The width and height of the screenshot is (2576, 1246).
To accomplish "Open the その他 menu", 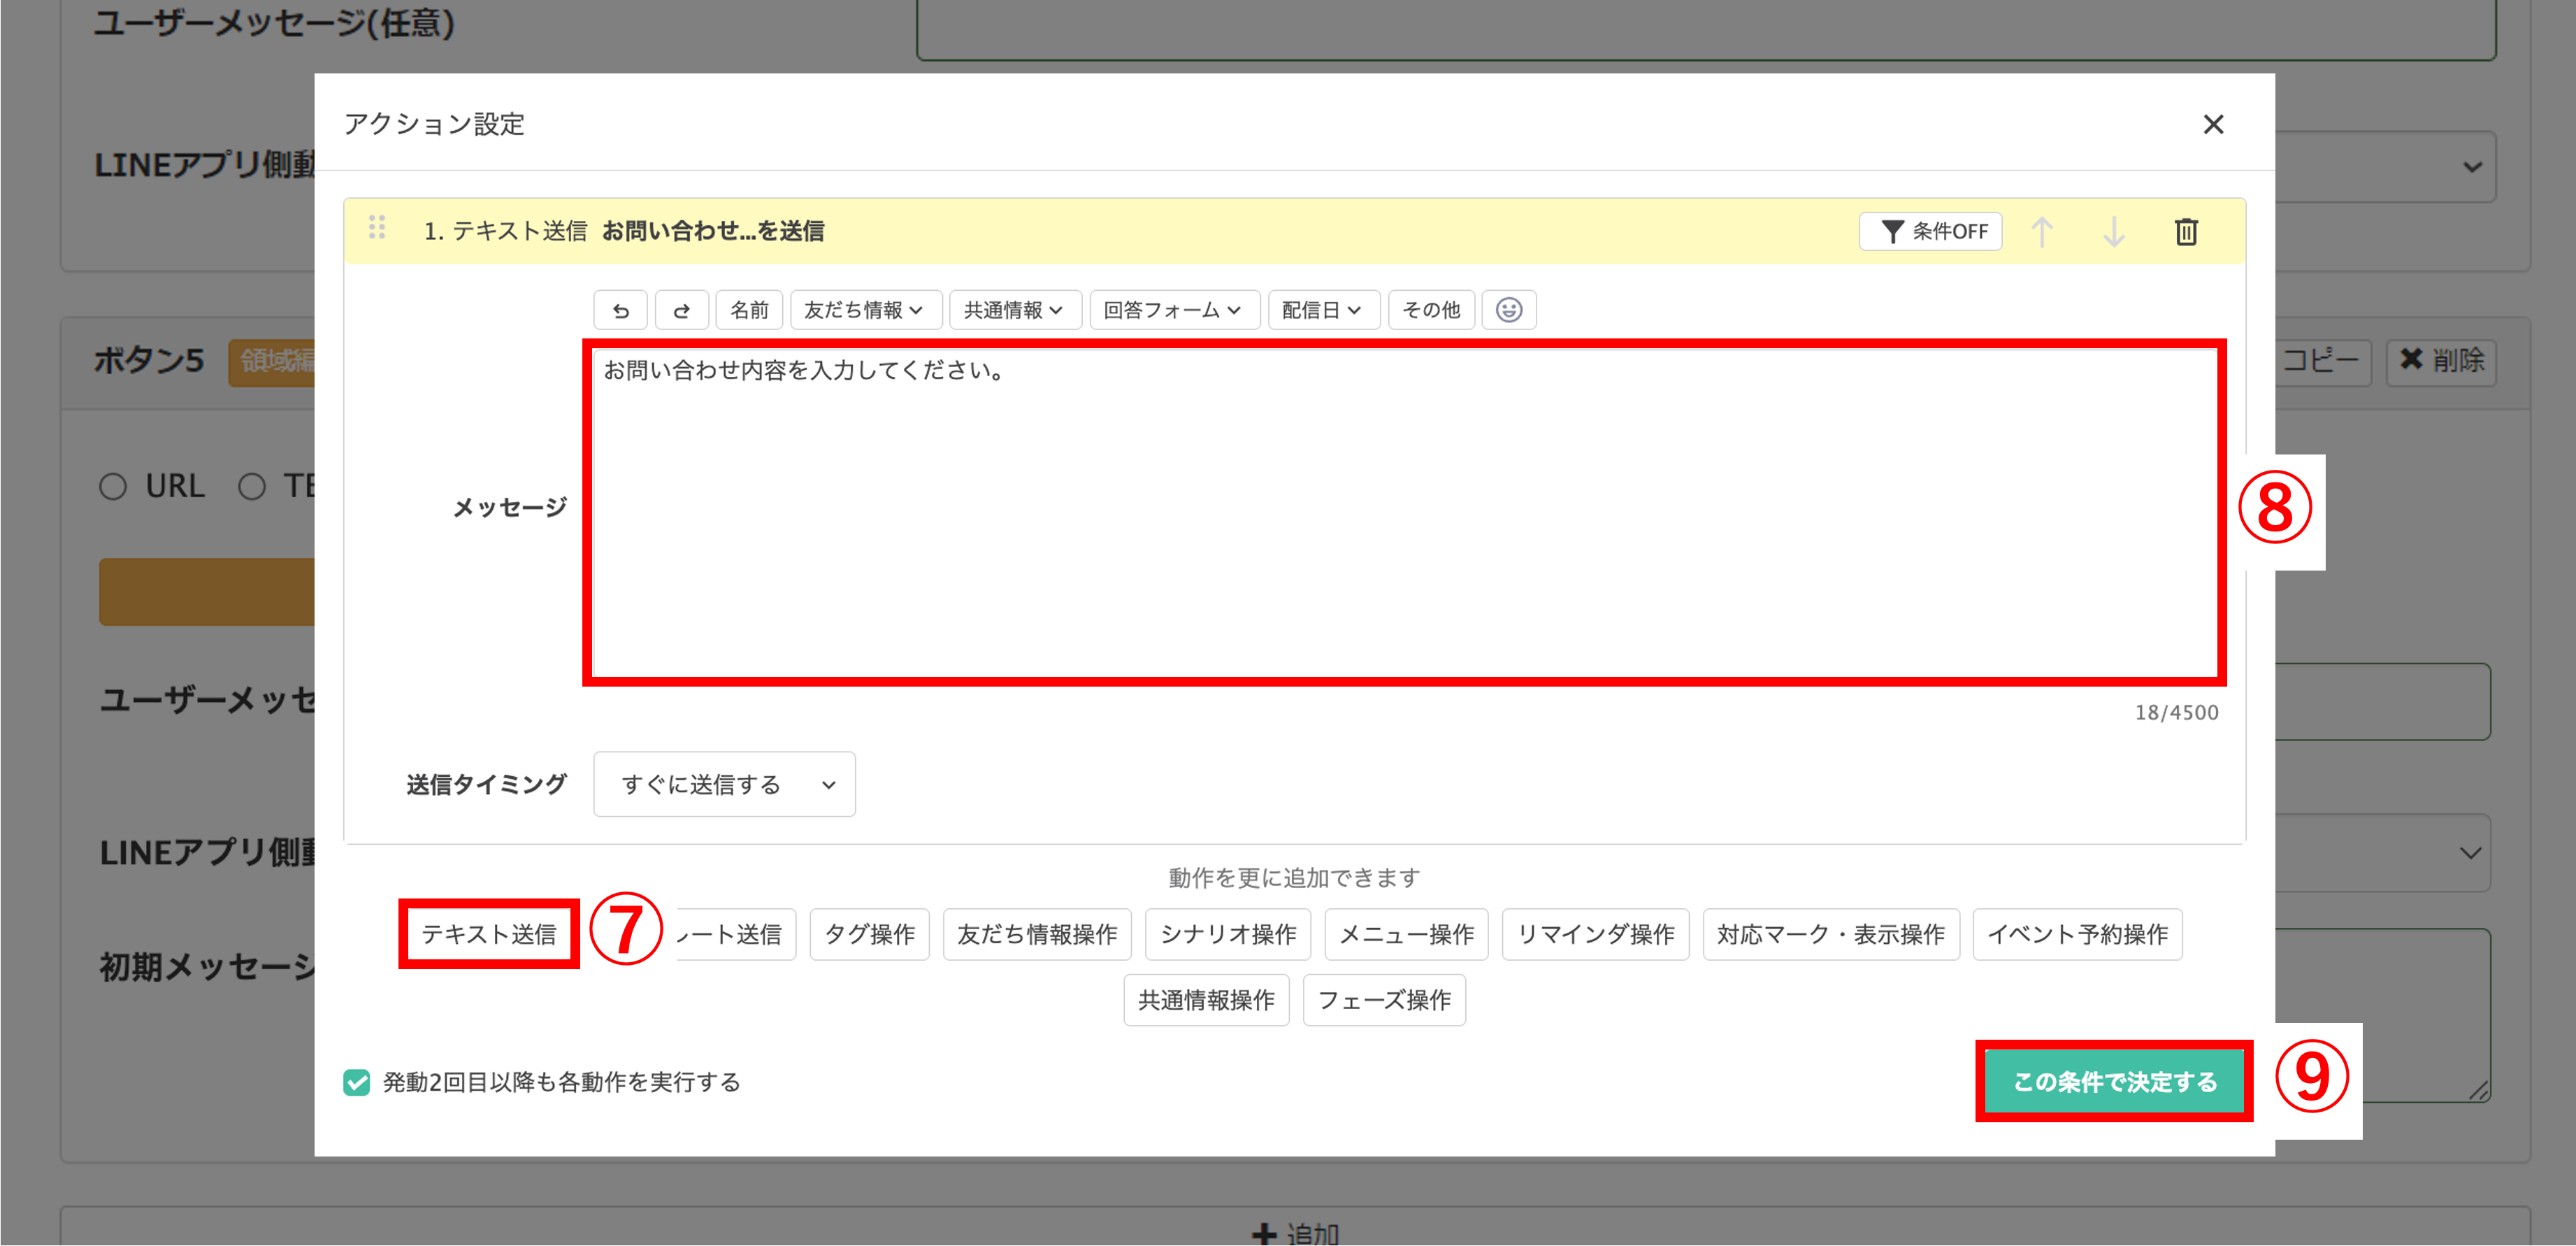I will (1431, 310).
